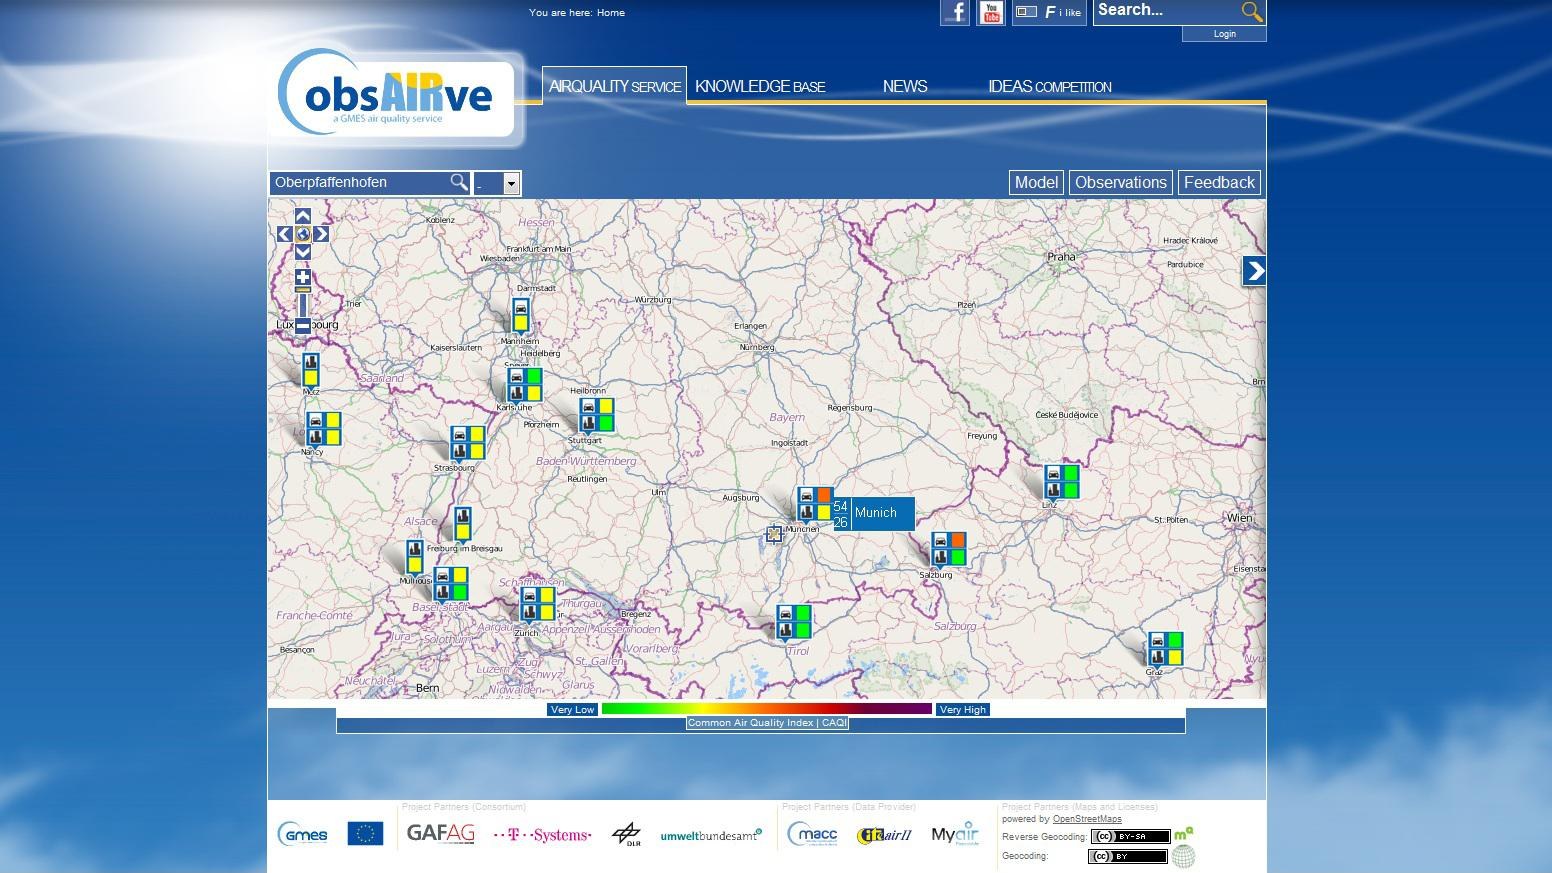Click the Login button
This screenshot has height=873, width=1552.
1224,34
